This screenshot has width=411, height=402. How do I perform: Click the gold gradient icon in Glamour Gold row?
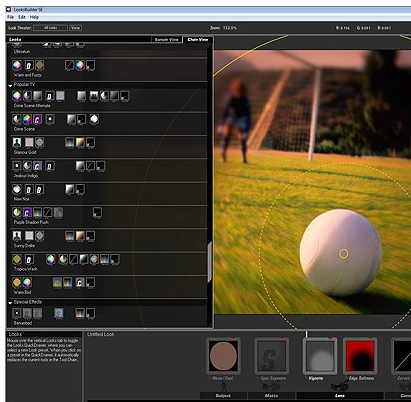point(80,143)
